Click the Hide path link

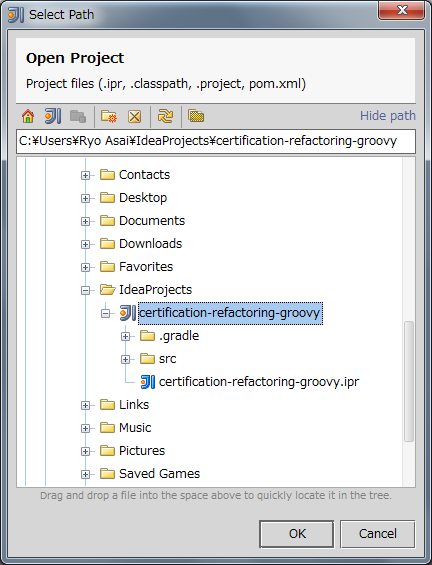tap(388, 116)
